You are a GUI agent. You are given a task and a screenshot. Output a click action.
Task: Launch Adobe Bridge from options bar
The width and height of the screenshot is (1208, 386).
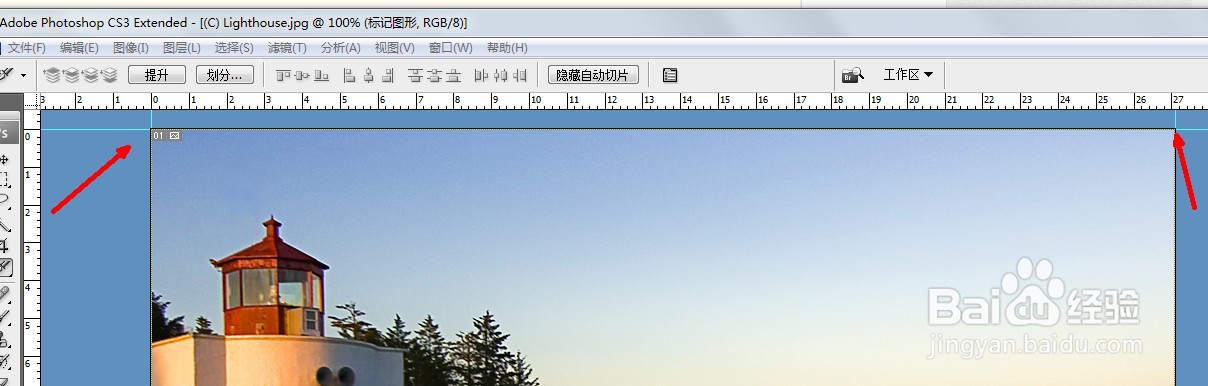[x=852, y=75]
